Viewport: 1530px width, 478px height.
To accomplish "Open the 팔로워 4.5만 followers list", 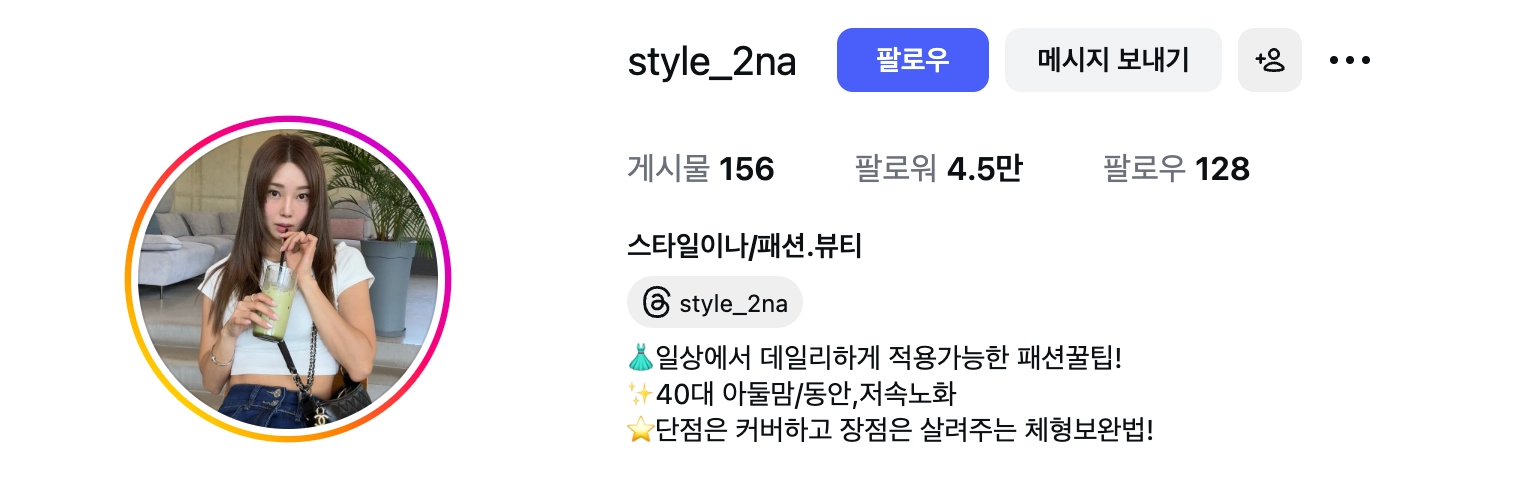I will click(x=938, y=169).
